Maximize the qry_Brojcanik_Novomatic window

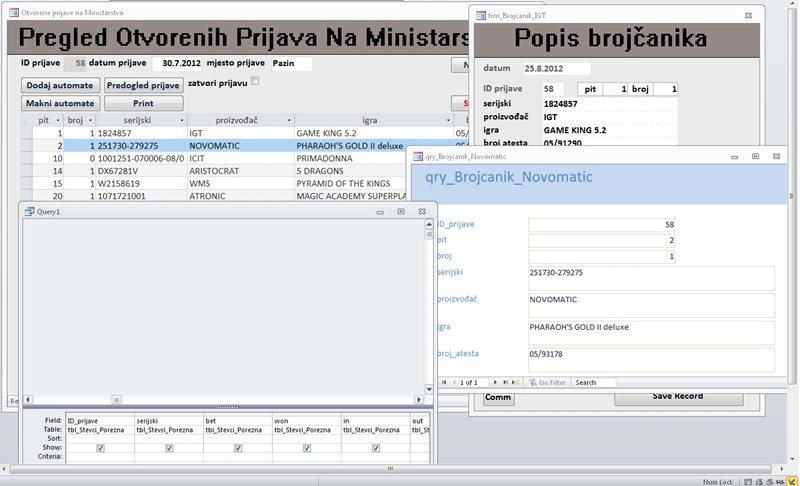tap(756, 157)
